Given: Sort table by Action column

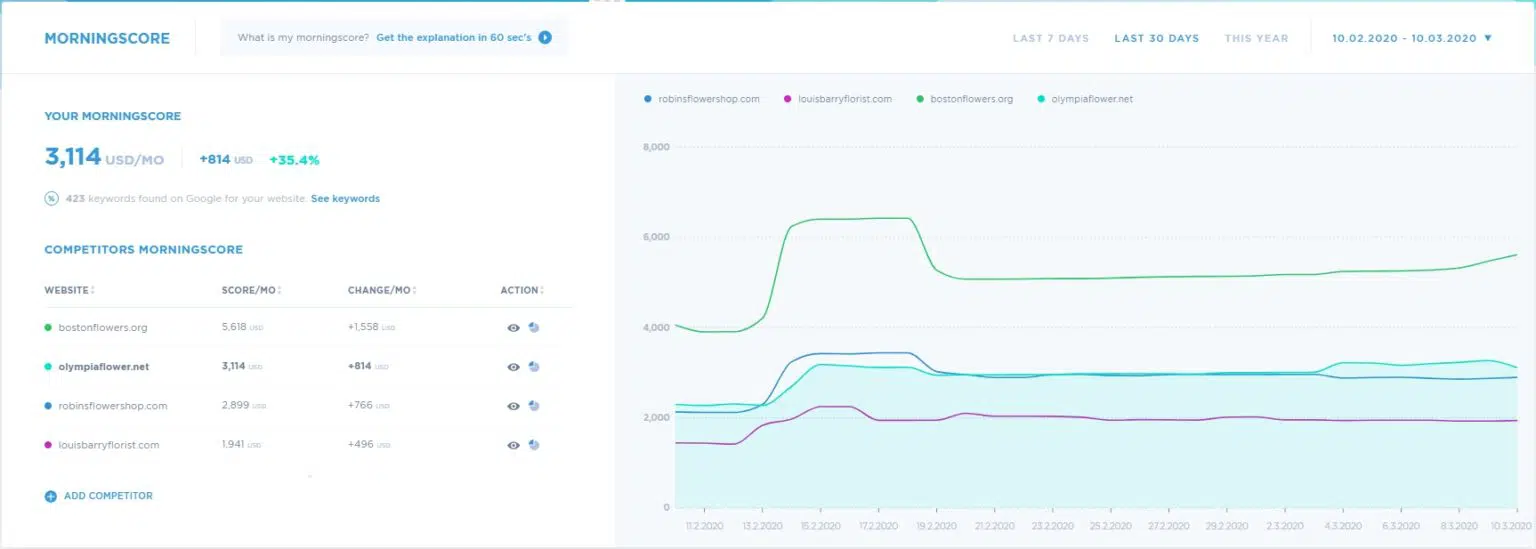Looking at the screenshot, I should pyautogui.click(x=522, y=290).
